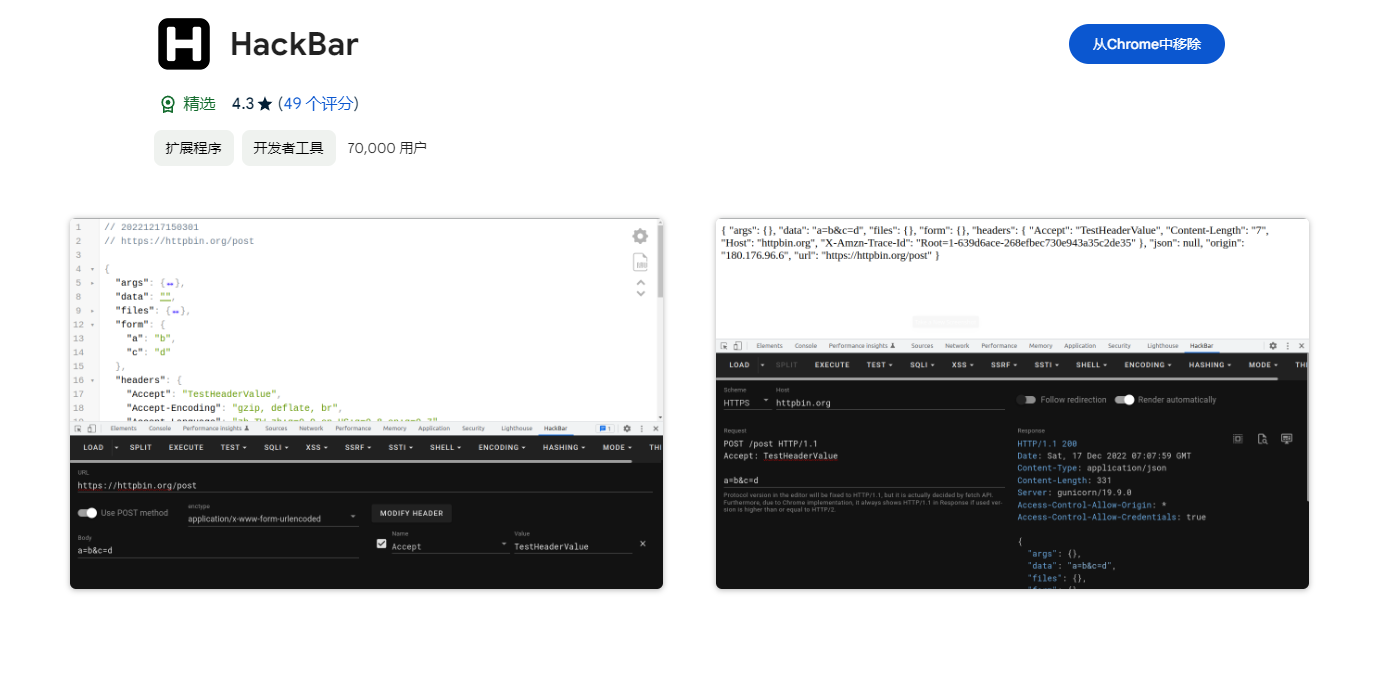The height and width of the screenshot is (675, 1398).
Task: Collapse the "form" node on line 12
Action: 93,325
